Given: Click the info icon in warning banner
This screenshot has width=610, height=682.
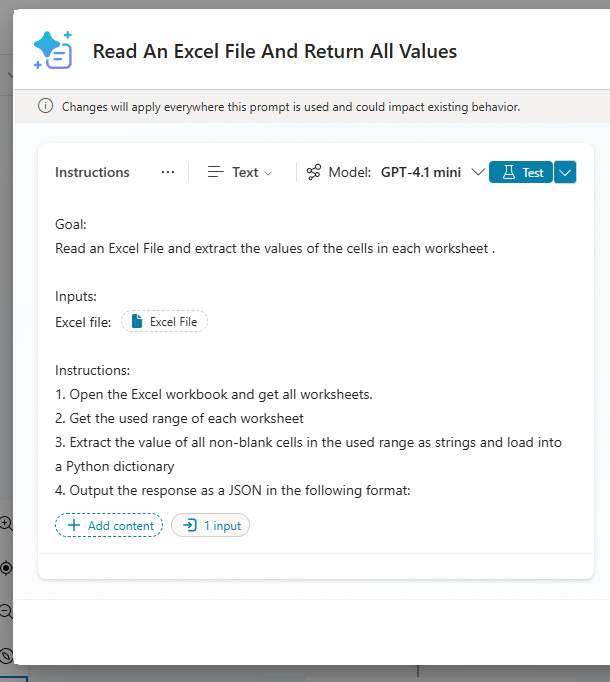Looking at the screenshot, I should [x=45, y=106].
